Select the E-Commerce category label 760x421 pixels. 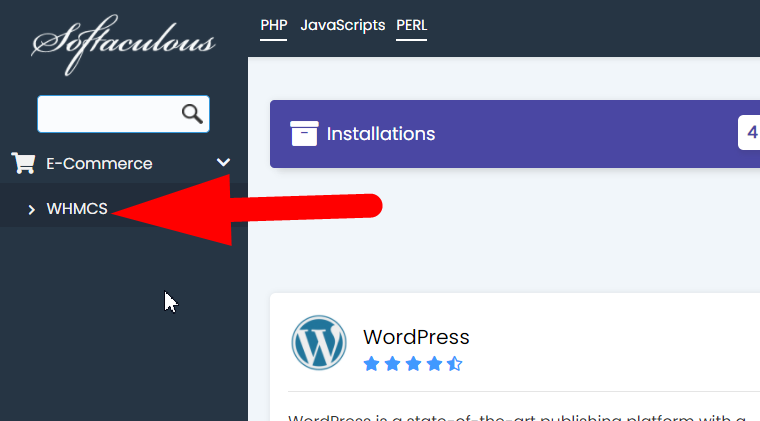[99, 164]
